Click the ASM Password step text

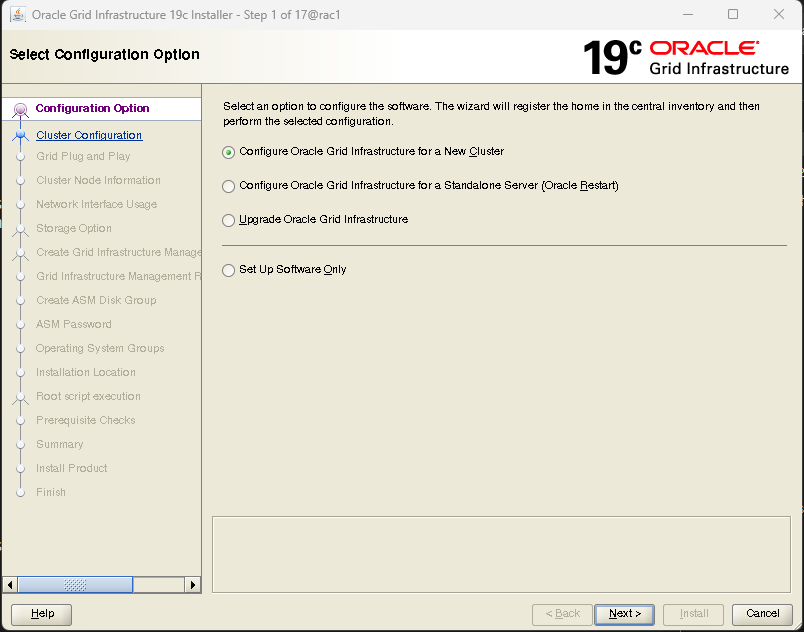pos(74,324)
